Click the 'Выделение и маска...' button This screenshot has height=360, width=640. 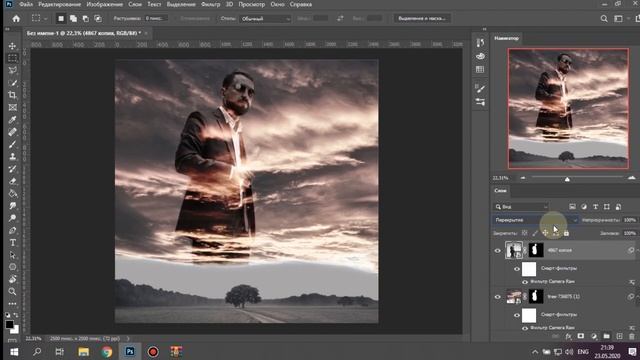422,18
